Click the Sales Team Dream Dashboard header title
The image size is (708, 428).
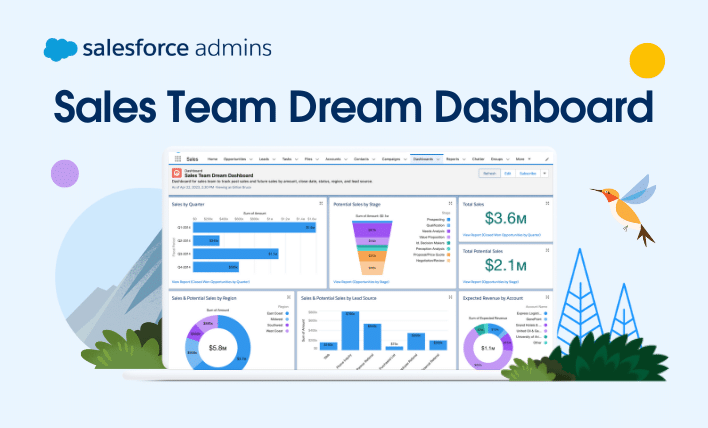tap(219, 175)
